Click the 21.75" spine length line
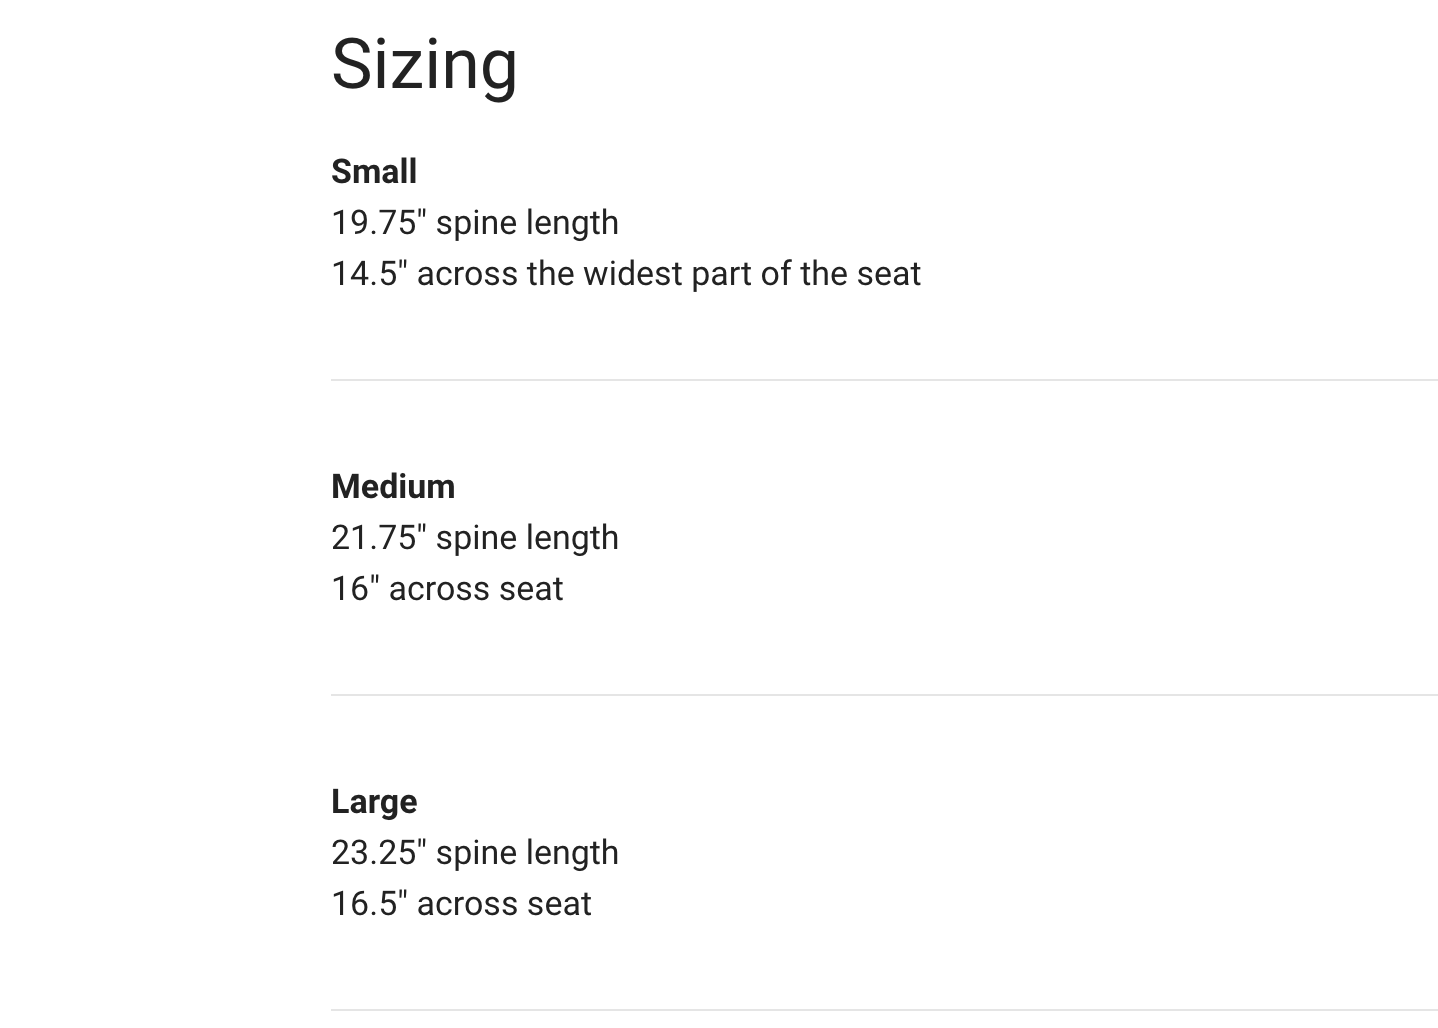The width and height of the screenshot is (1438, 1028). click(475, 538)
